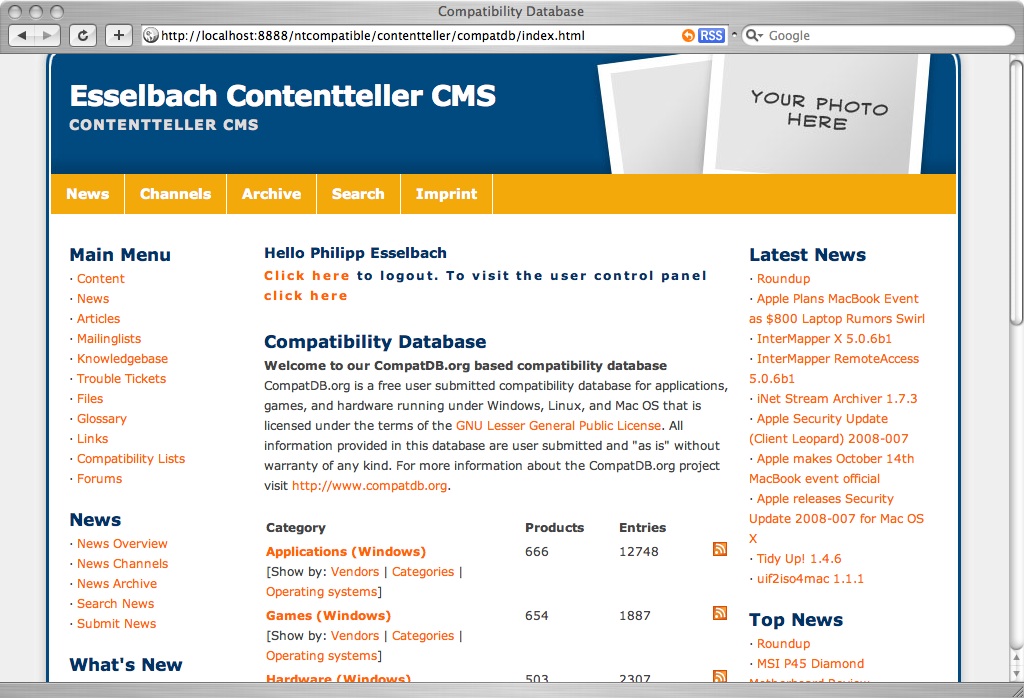This screenshot has height=698, width=1024.
Task: Click the orange snapback arrow in address bar
Action: (x=688, y=35)
